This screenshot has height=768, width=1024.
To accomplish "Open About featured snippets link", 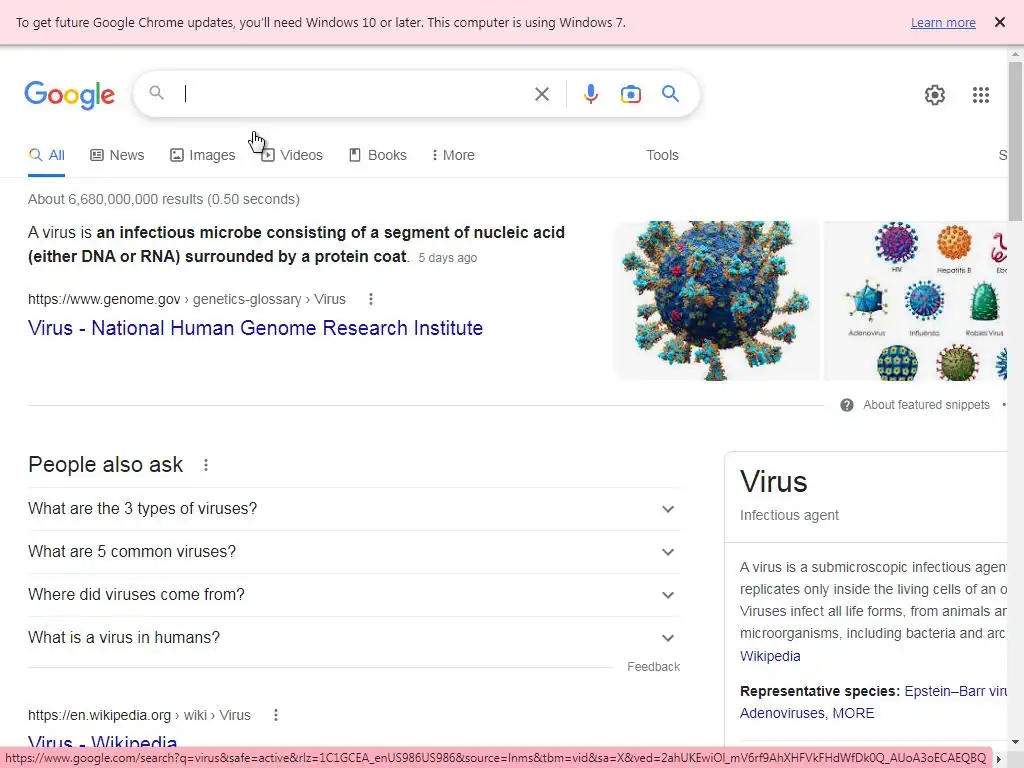I will (x=926, y=405).
